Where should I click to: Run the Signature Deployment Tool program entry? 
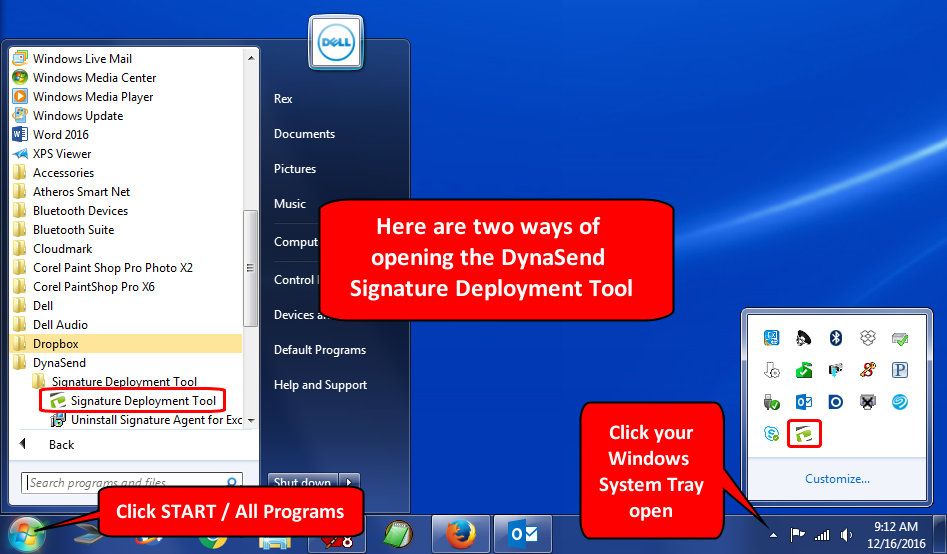click(x=133, y=401)
